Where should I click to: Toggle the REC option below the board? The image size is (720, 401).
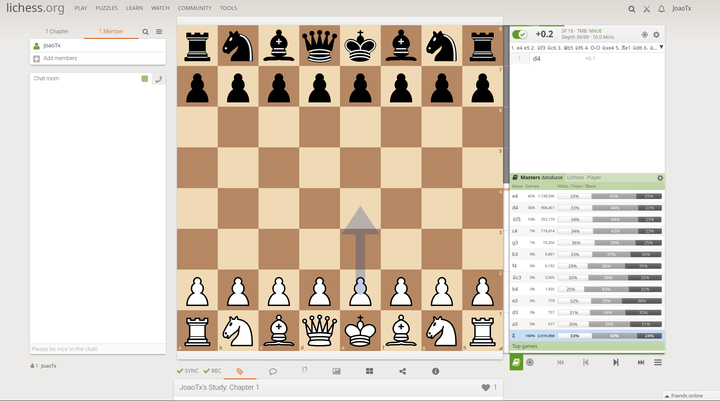click(x=213, y=371)
